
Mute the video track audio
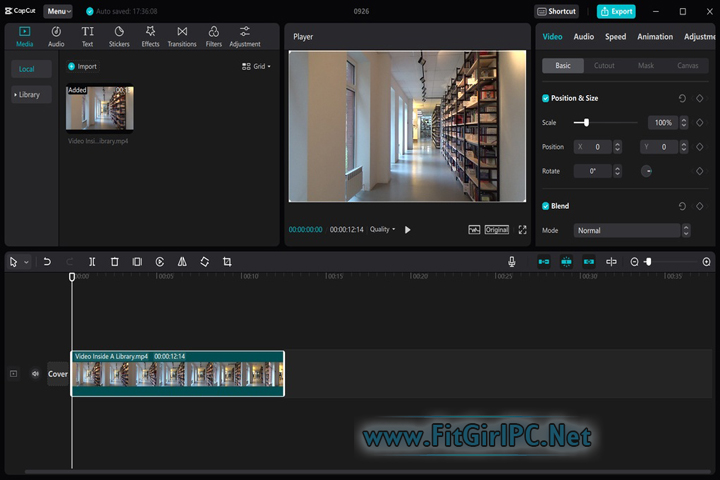35,374
